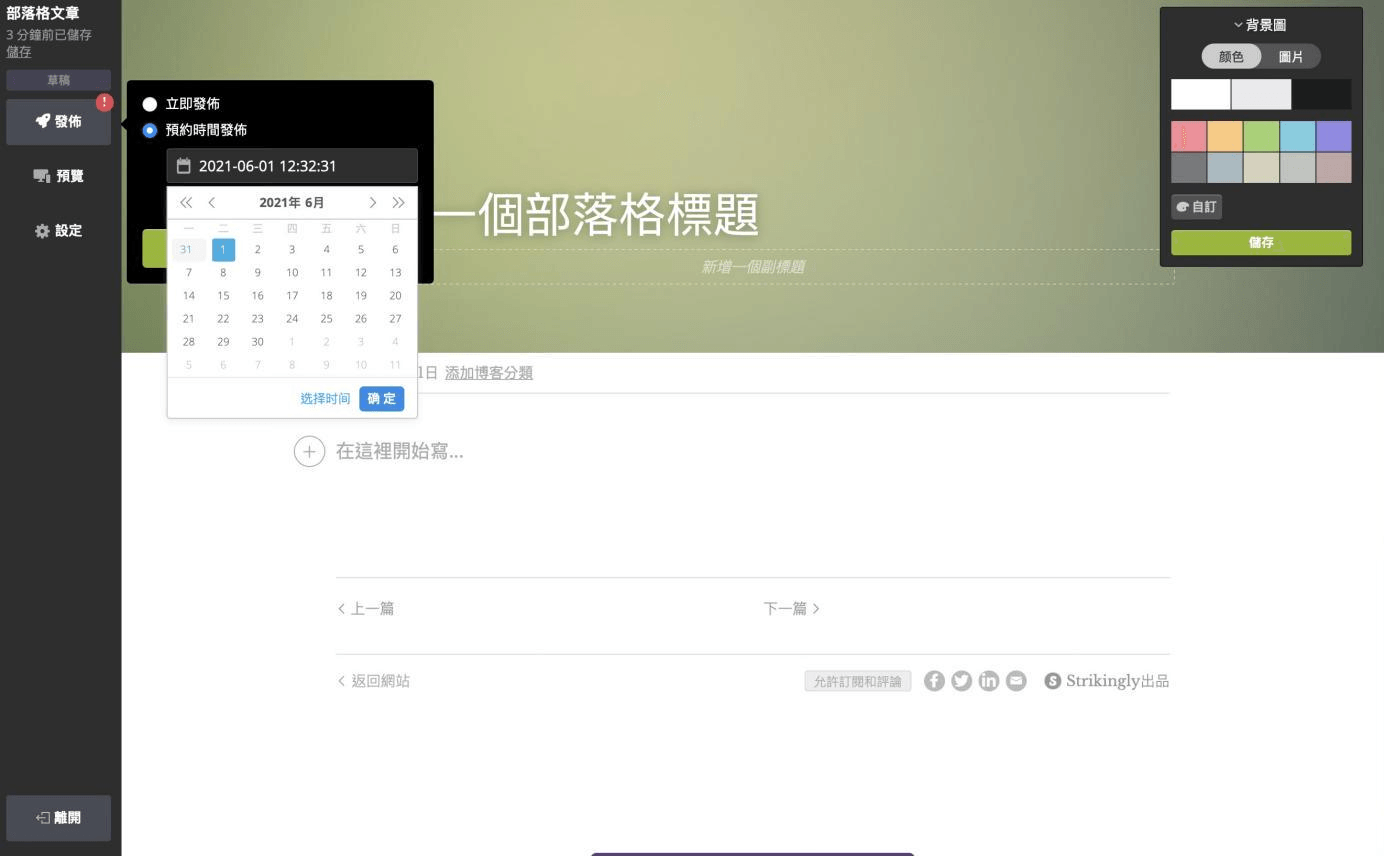Select the purple background color swatch

[x=1333, y=135]
